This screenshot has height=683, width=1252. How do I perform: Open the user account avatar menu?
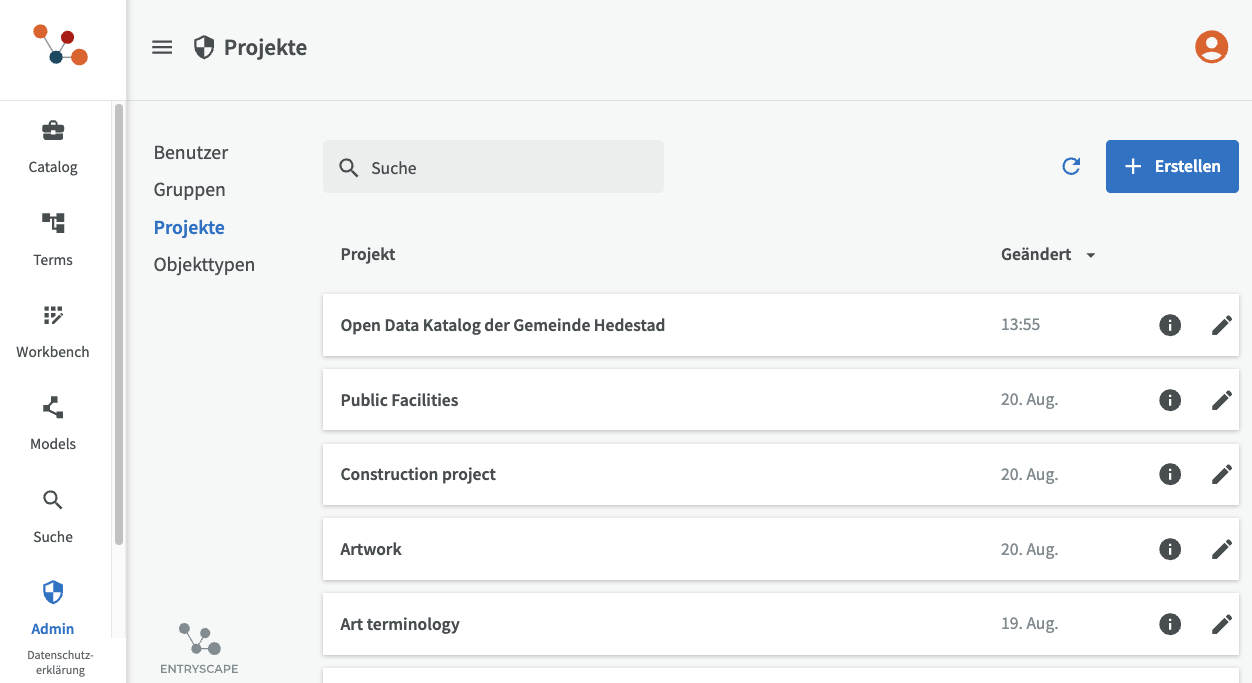[1211, 47]
